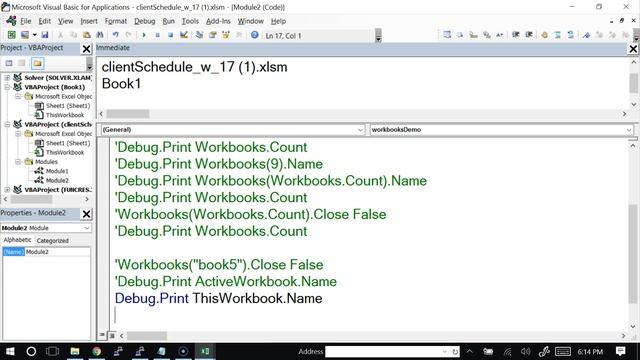Image resolution: width=640 pixels, height=360 pixels.
Task: Select Module2 in the project tree
Action: (x=57, y=180)
